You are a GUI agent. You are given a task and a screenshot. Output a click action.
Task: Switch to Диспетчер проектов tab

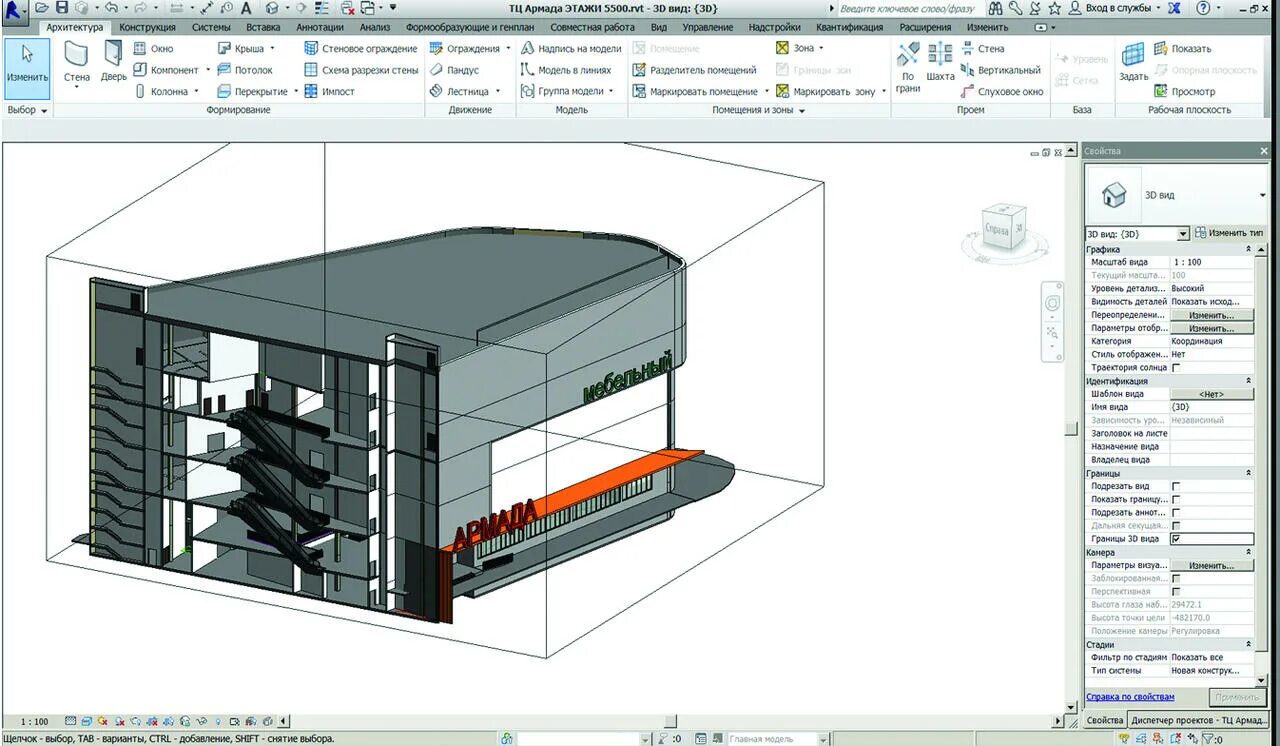point(1201,720)
